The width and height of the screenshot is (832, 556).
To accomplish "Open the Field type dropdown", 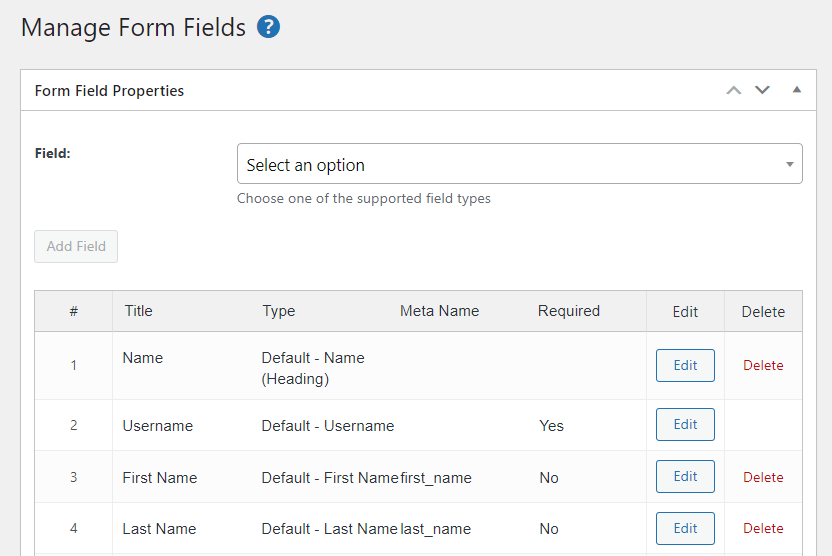I will click(x=519, y=163).
